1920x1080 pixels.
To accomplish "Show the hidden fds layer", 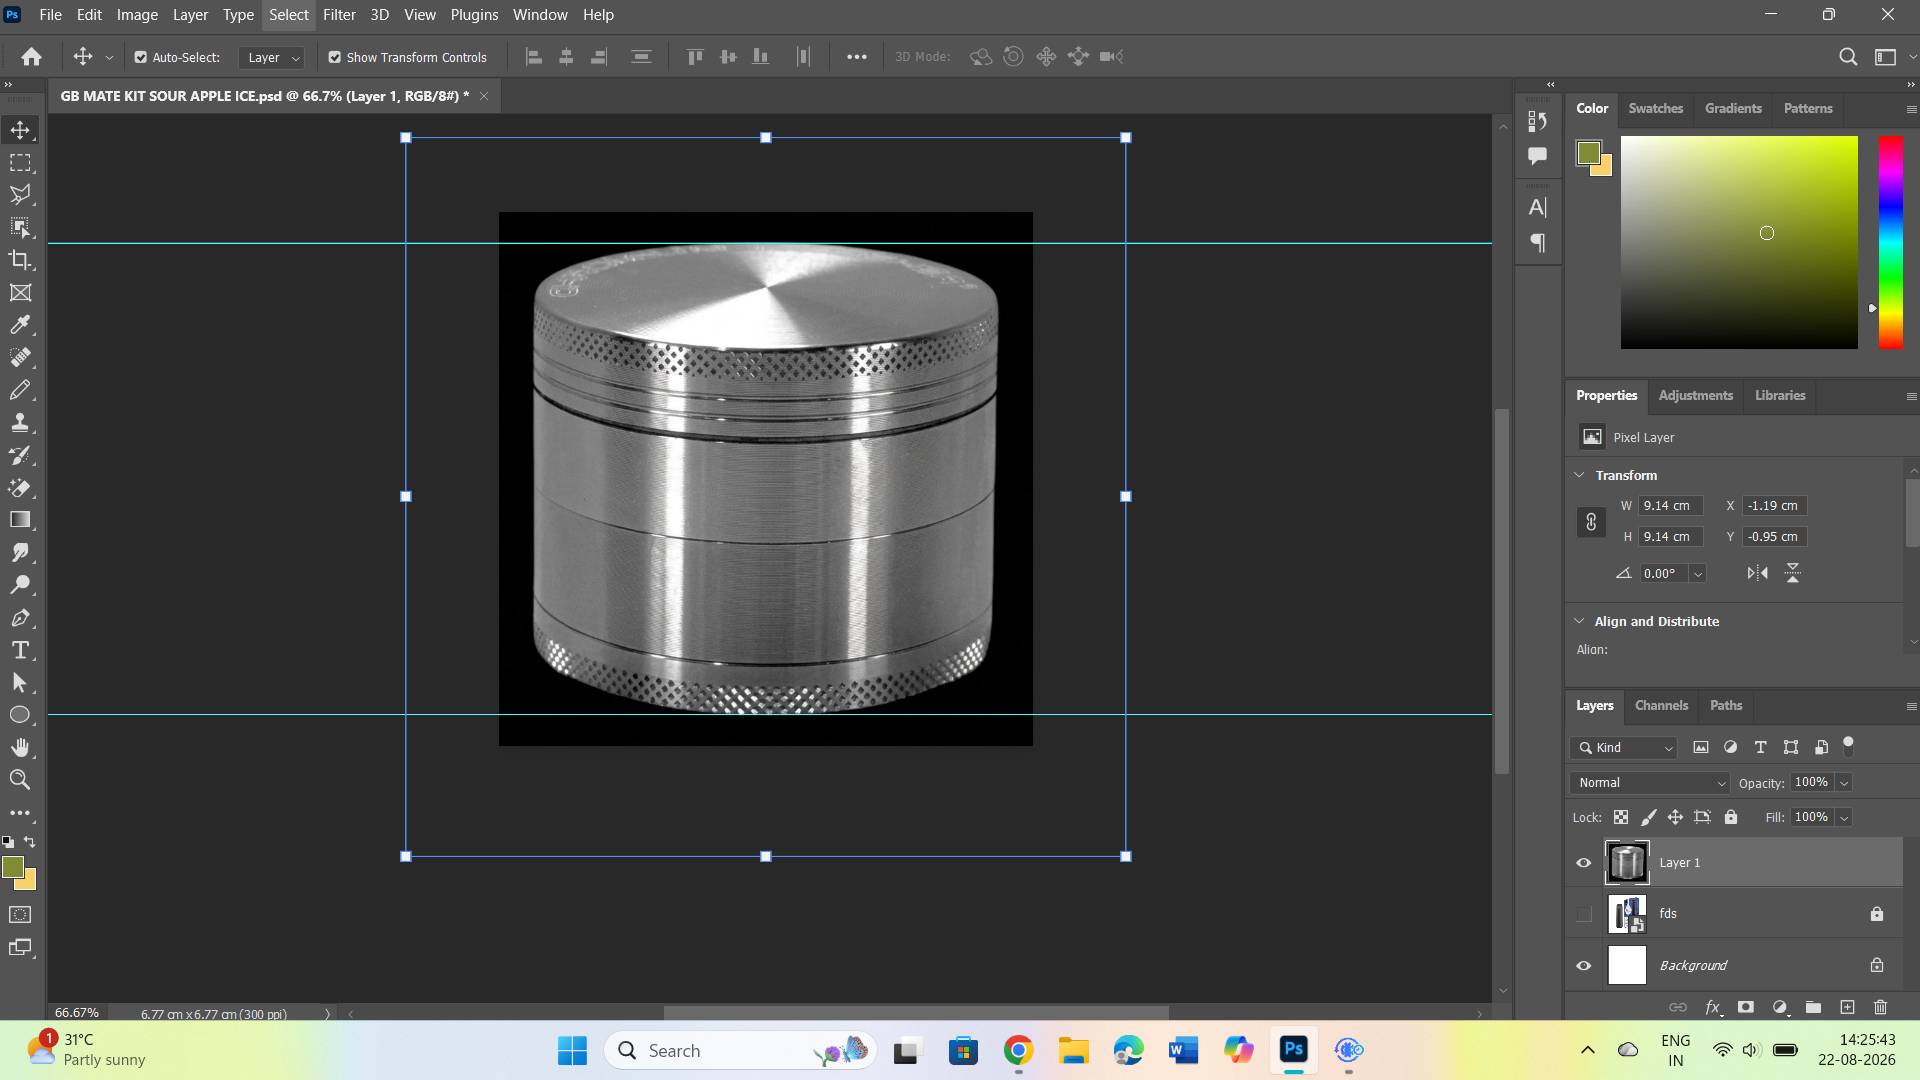I will (1583, 914).
